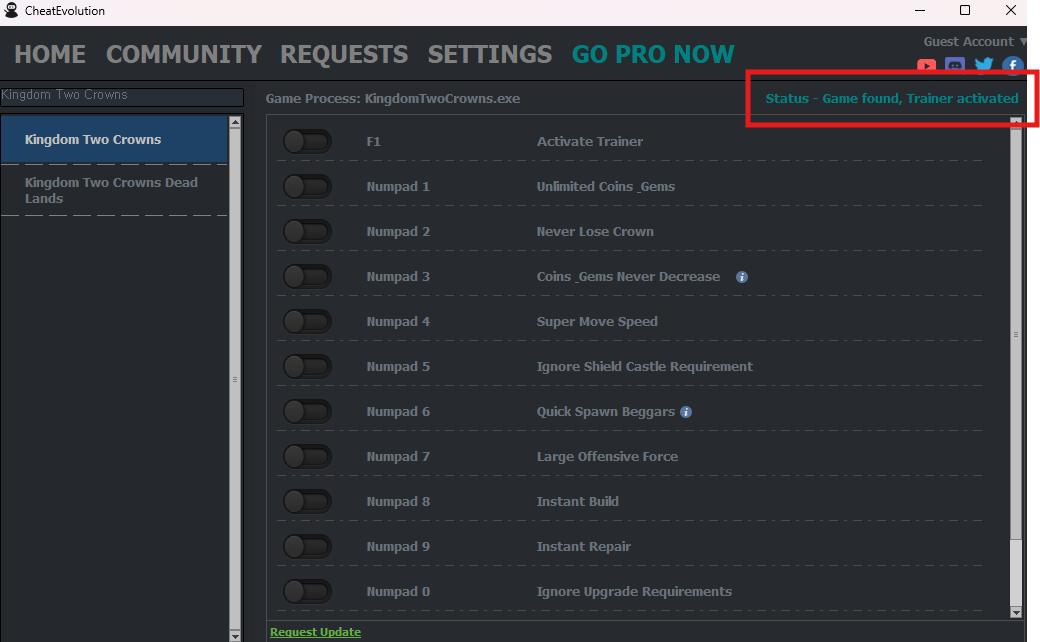Open the REQUESTS tab
Image resolution: width=1040 pixels, height=642 pixels.
pos(344,54)
